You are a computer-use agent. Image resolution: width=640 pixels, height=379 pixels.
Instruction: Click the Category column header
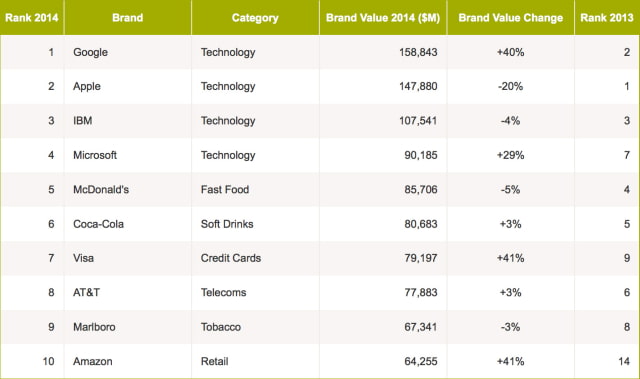click(255, 18)
